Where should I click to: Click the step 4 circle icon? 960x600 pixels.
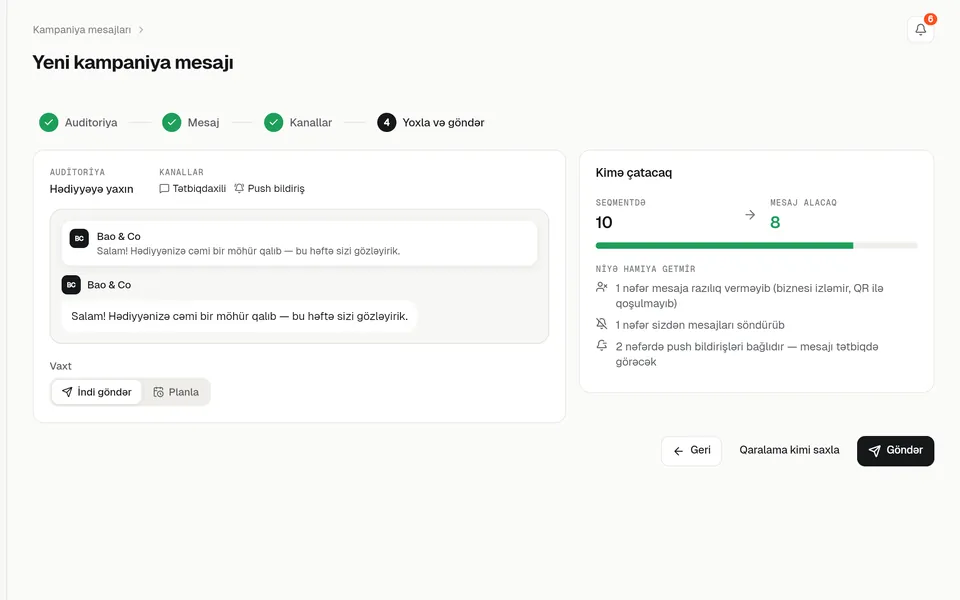pyautogui.click(x=386, y=122)
